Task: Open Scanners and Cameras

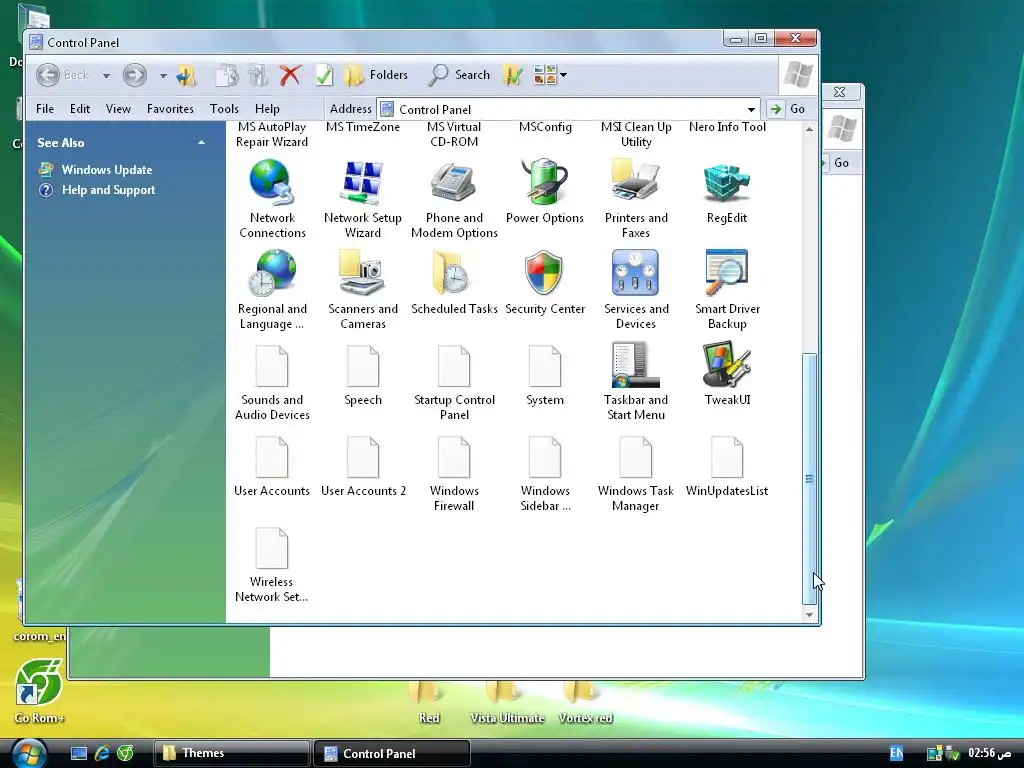Action: click(363, 289)
